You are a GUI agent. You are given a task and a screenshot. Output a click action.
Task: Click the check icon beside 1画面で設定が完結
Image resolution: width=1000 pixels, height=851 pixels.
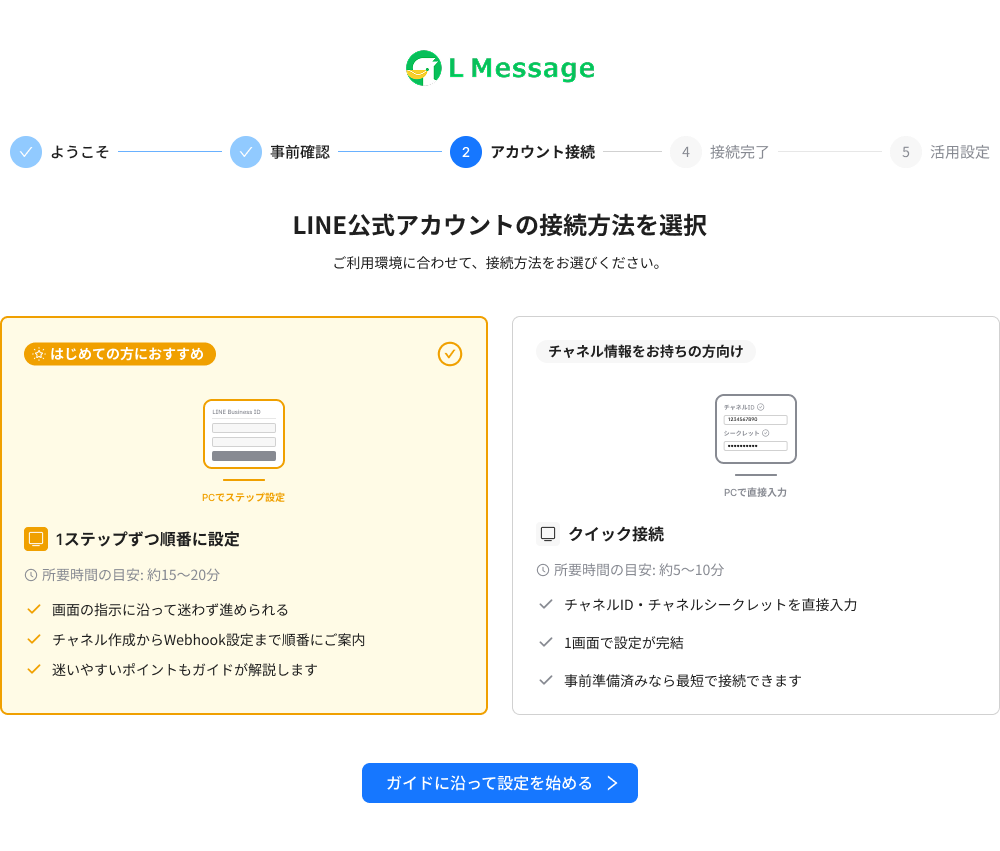tap(546, 642)
